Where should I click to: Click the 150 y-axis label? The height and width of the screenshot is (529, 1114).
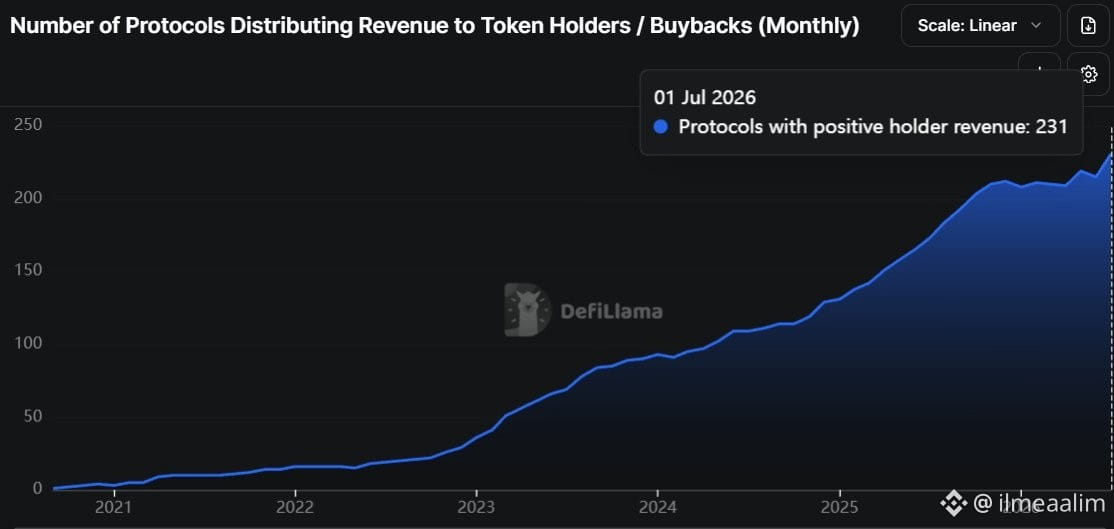pyautogui.click(x=28, y=271)
